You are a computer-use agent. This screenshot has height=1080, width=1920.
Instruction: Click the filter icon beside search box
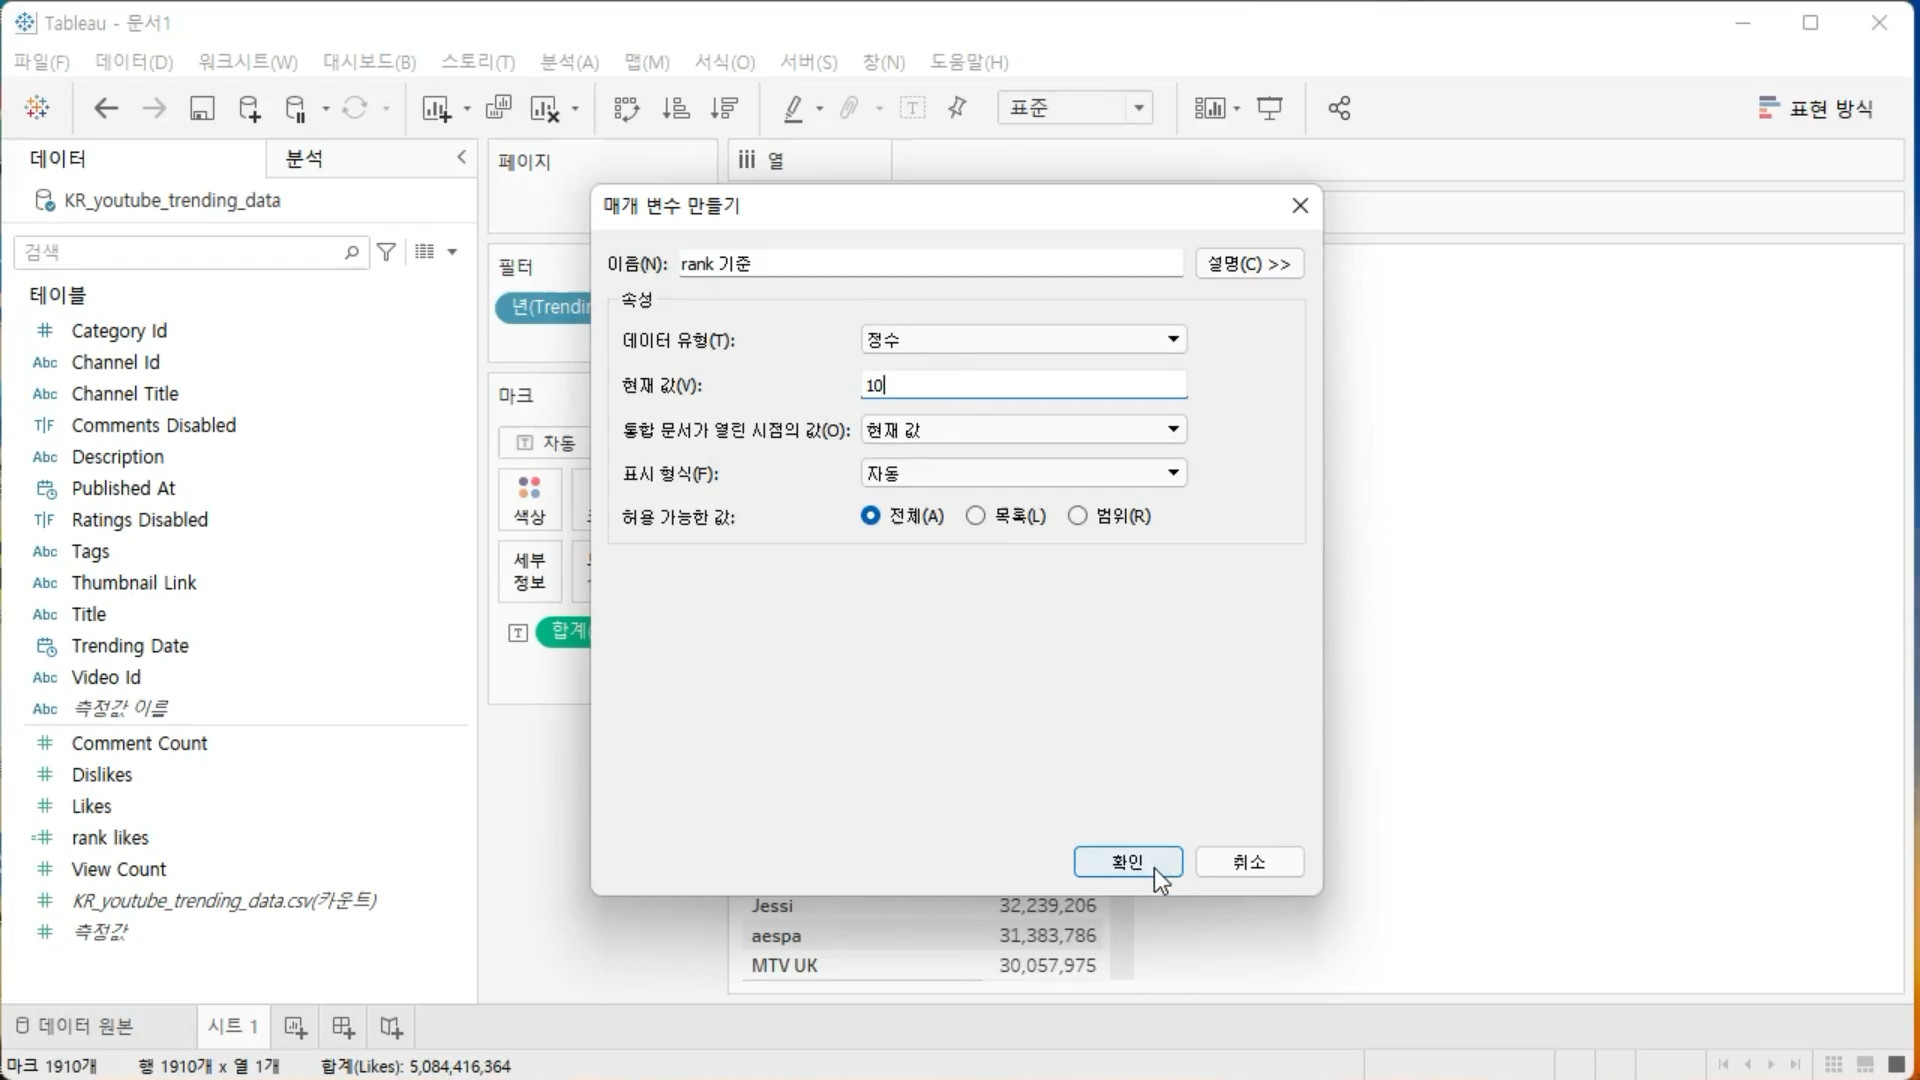(387, 252)
